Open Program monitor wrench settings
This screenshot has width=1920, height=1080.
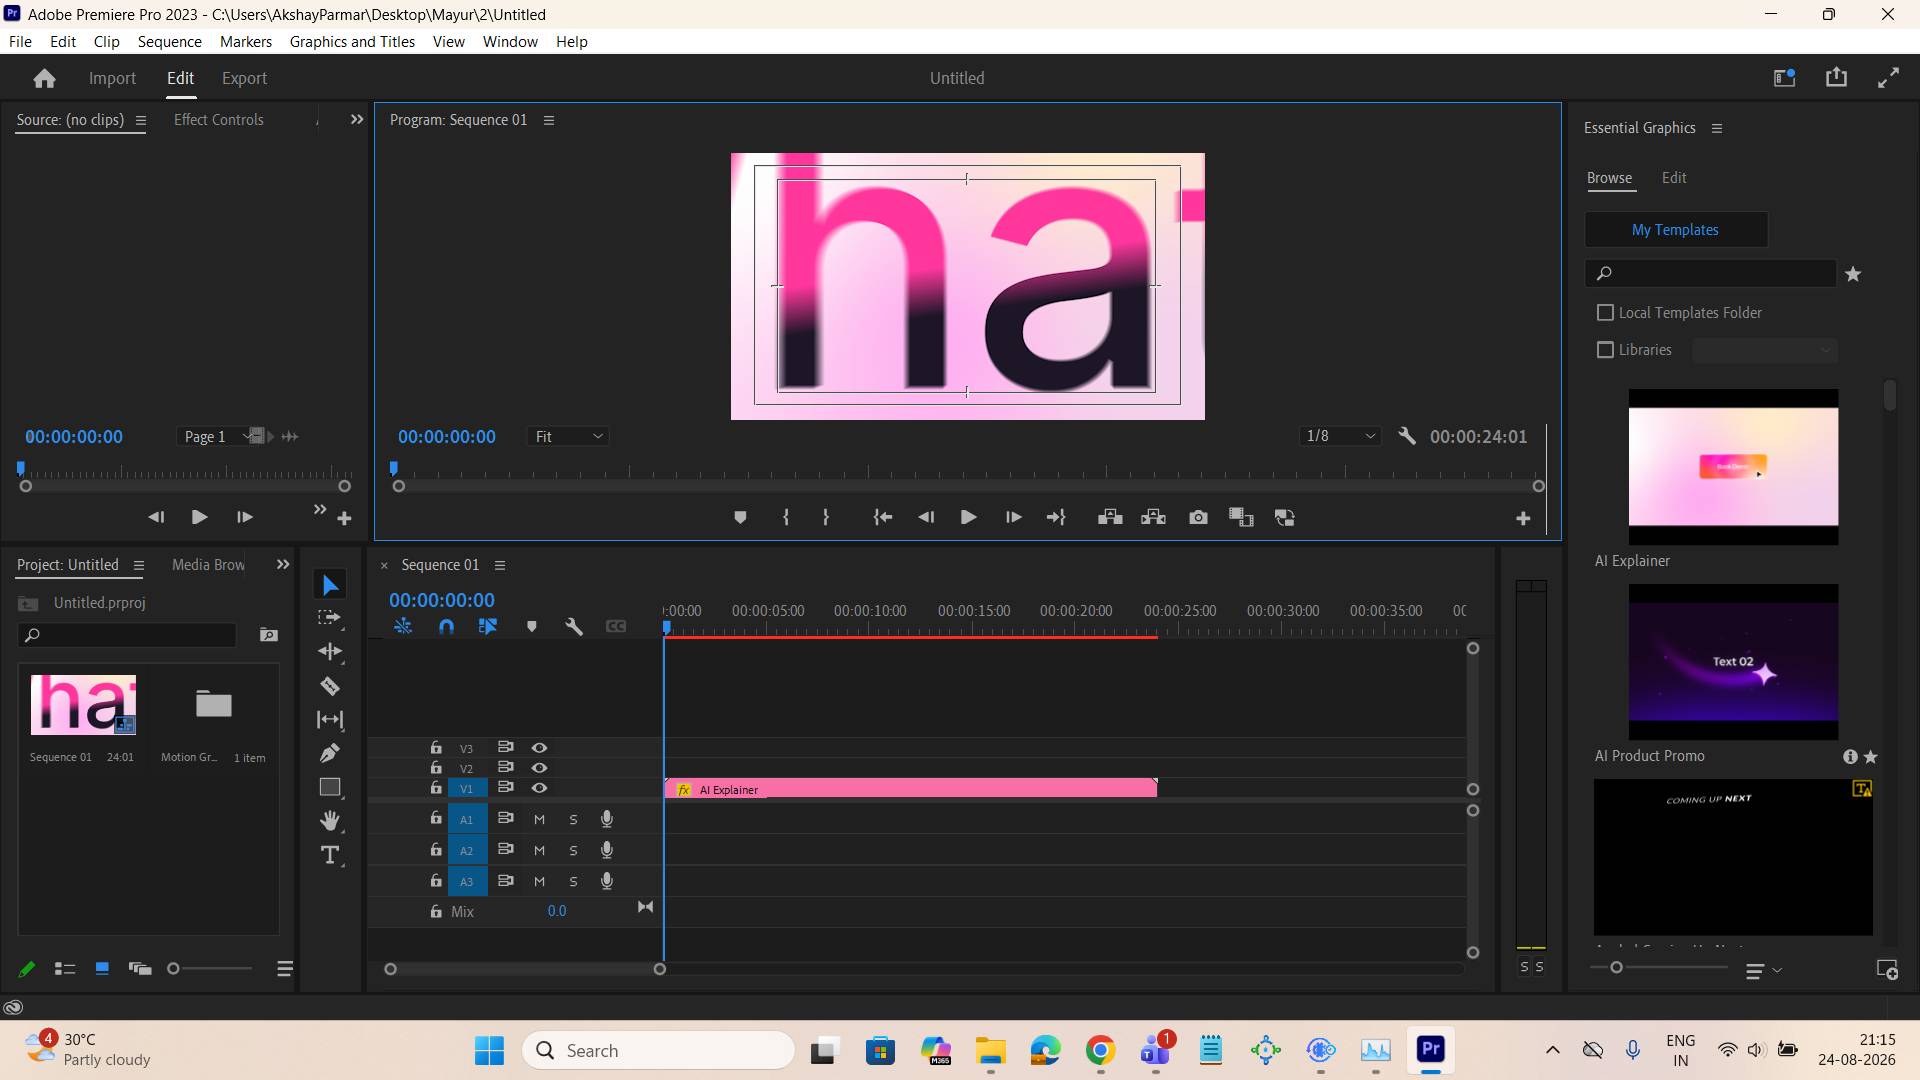point(1407,436)
